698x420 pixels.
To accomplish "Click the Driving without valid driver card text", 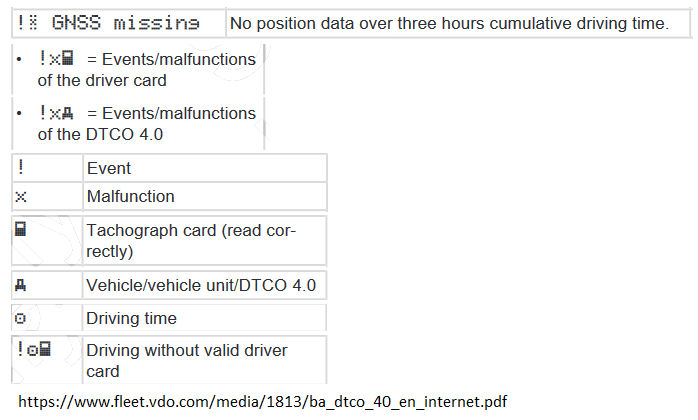I will point(187,360).
